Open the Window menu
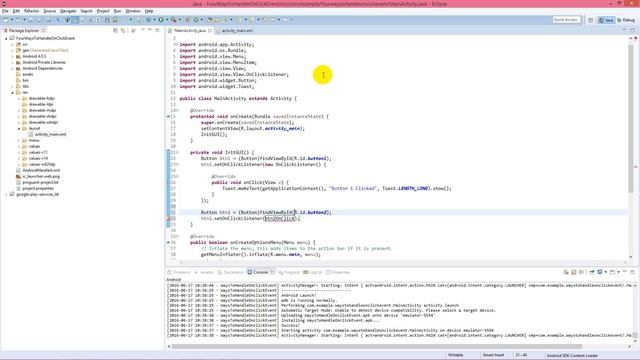 pos(133,11)
